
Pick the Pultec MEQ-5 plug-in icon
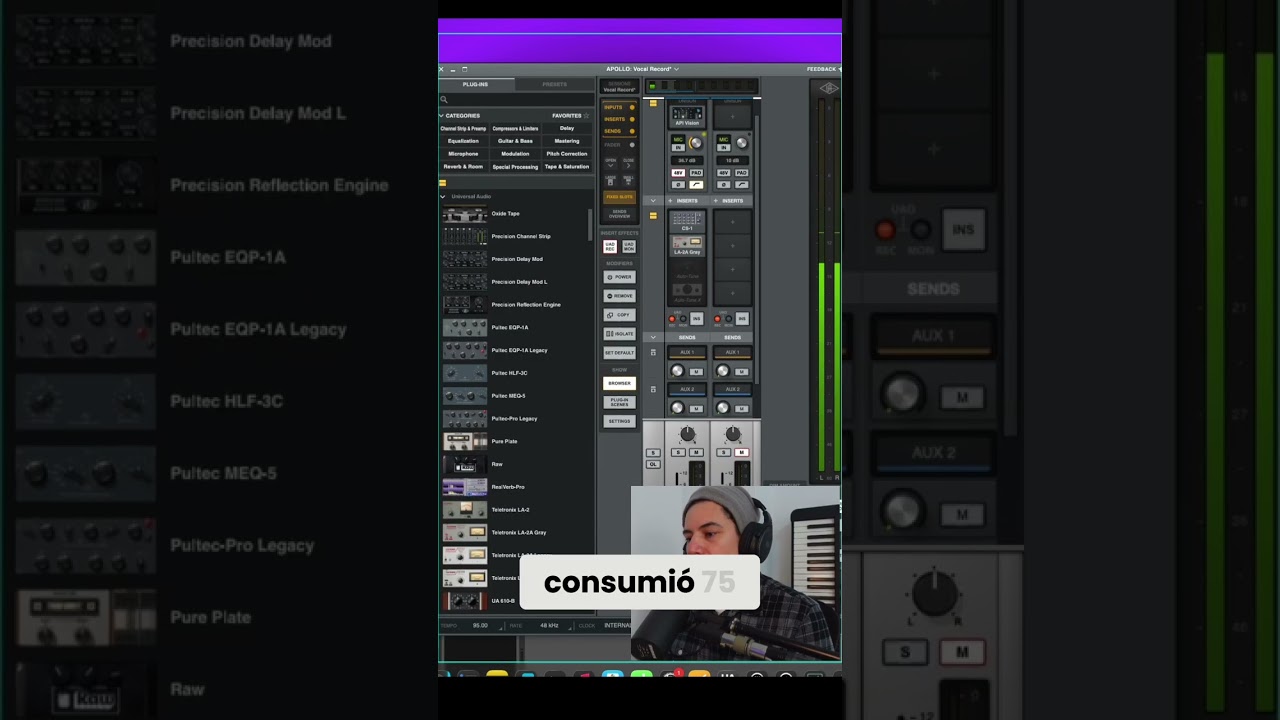(465, 396)
